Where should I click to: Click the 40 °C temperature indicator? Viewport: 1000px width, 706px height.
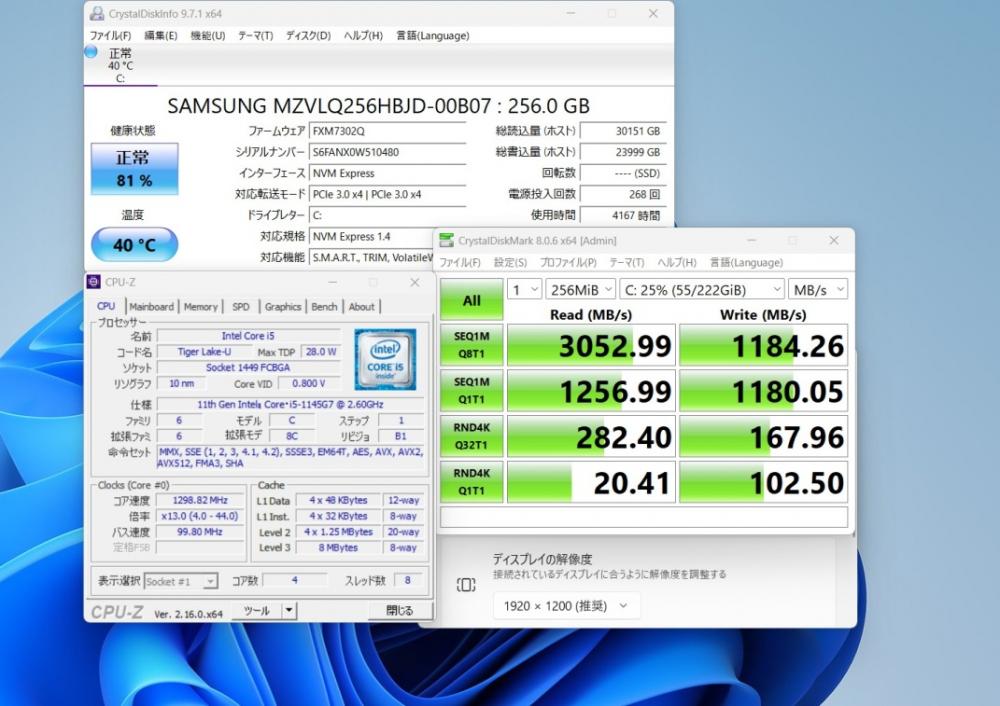(x=134, y=245)
